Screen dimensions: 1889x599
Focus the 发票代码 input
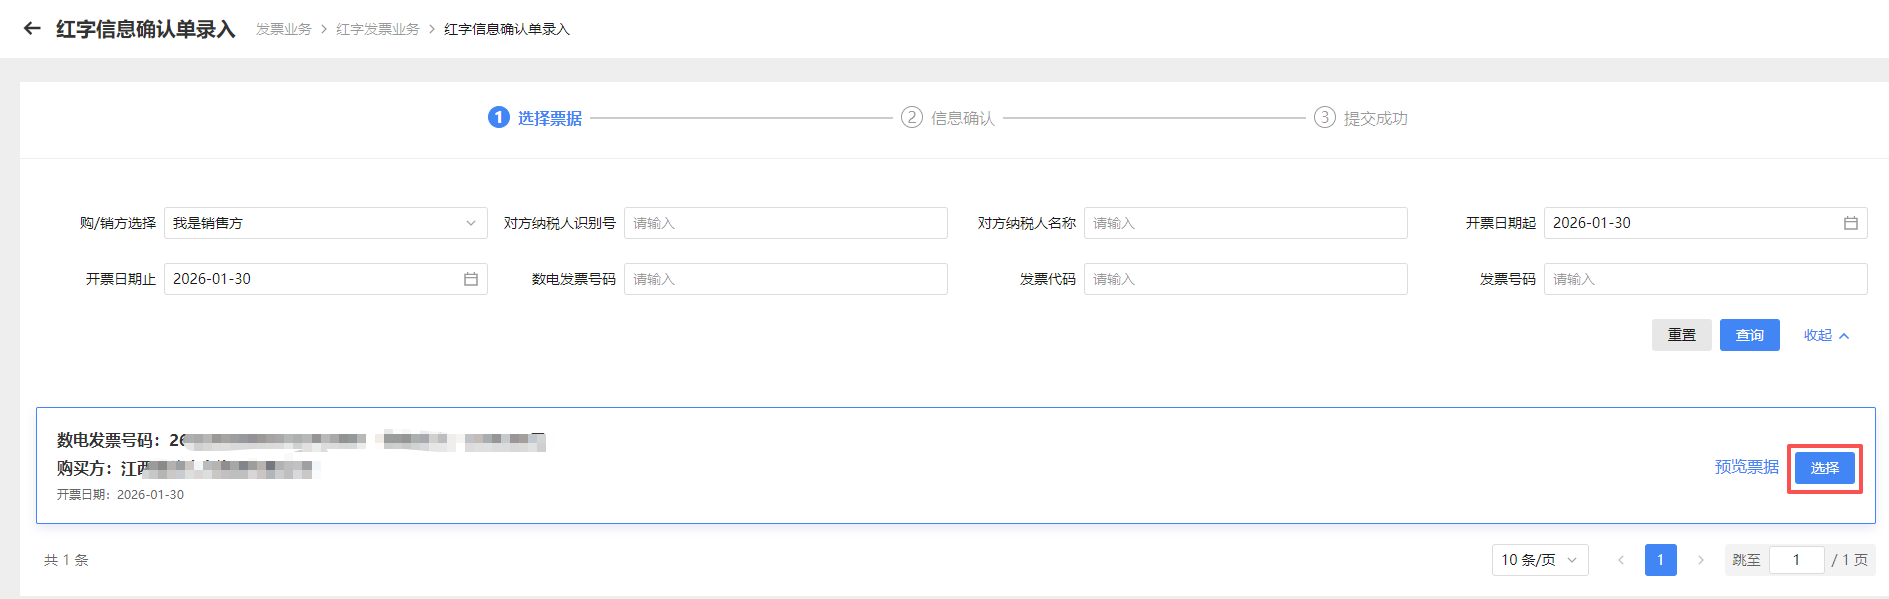[1246, 279]
